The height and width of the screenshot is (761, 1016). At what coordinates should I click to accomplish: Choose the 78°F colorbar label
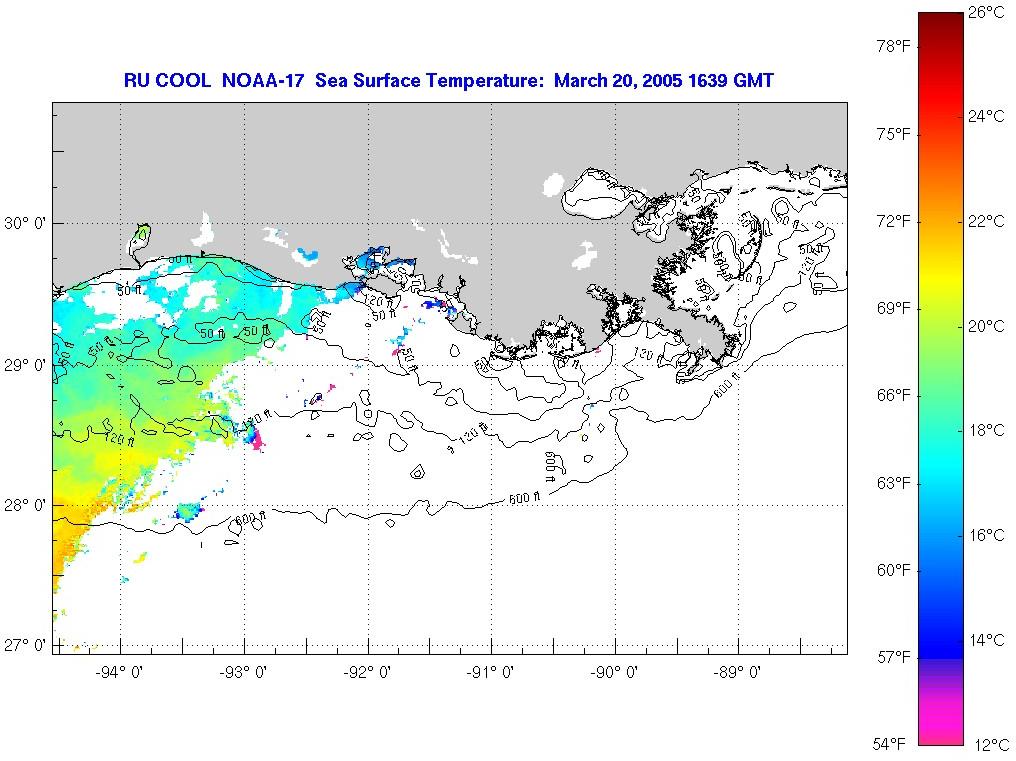pyautogui.click(x=894, y=47)
